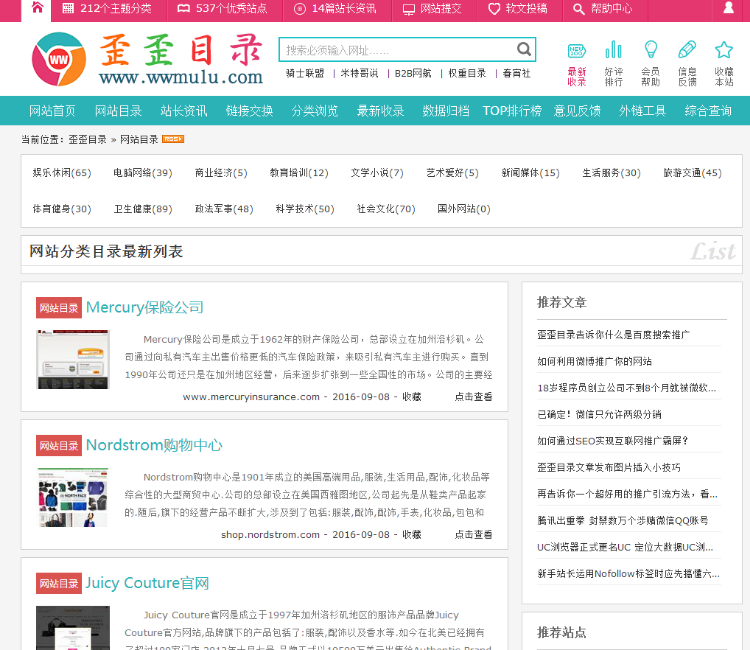The width and height of the screenshot is (750, 650).
Task: Click the Mercury保险公司 site thumbnail
Action: click(73, 359)
